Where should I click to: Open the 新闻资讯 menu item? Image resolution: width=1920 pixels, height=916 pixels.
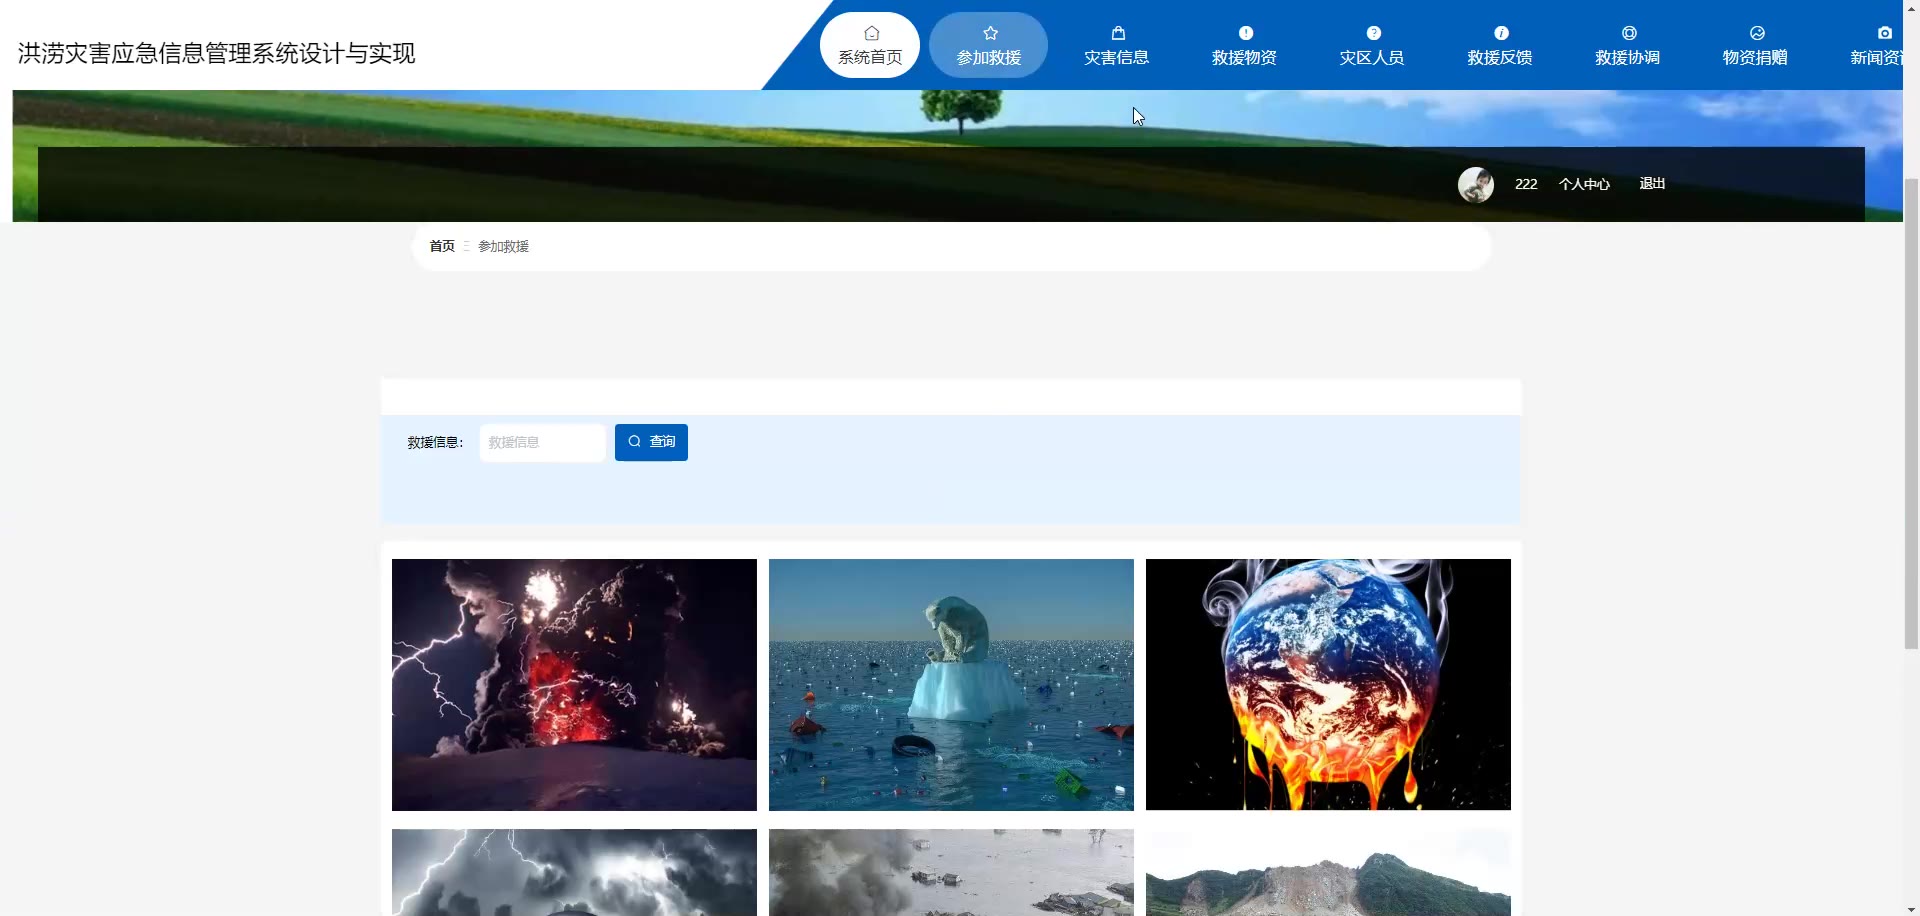pos(1876,45)
